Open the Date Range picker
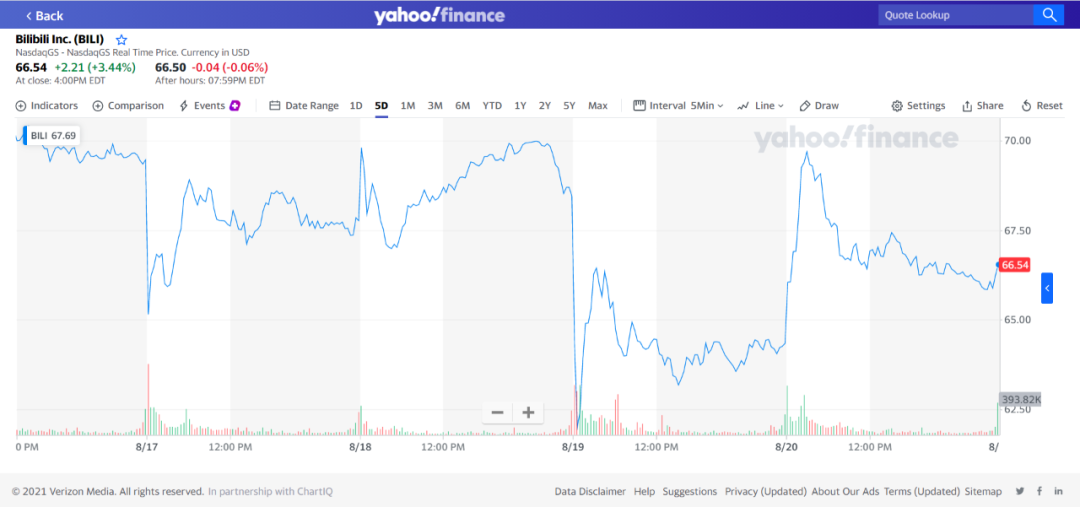Image resolution: width=1080 pixels, height=507 pixels. (x=304, y=106)
